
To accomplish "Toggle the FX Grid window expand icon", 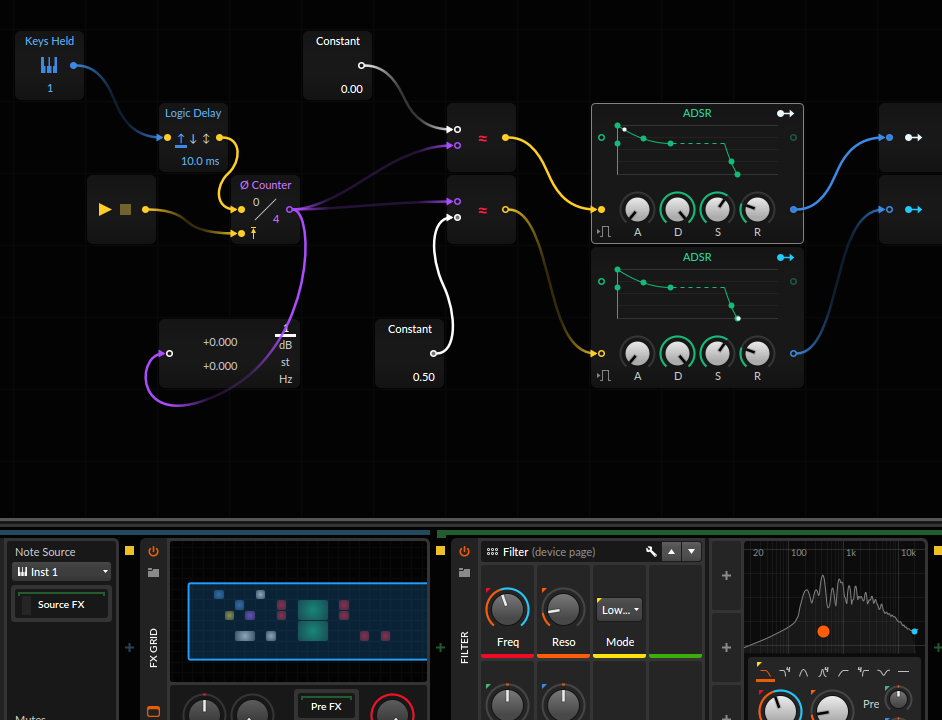I will (153, 712).
